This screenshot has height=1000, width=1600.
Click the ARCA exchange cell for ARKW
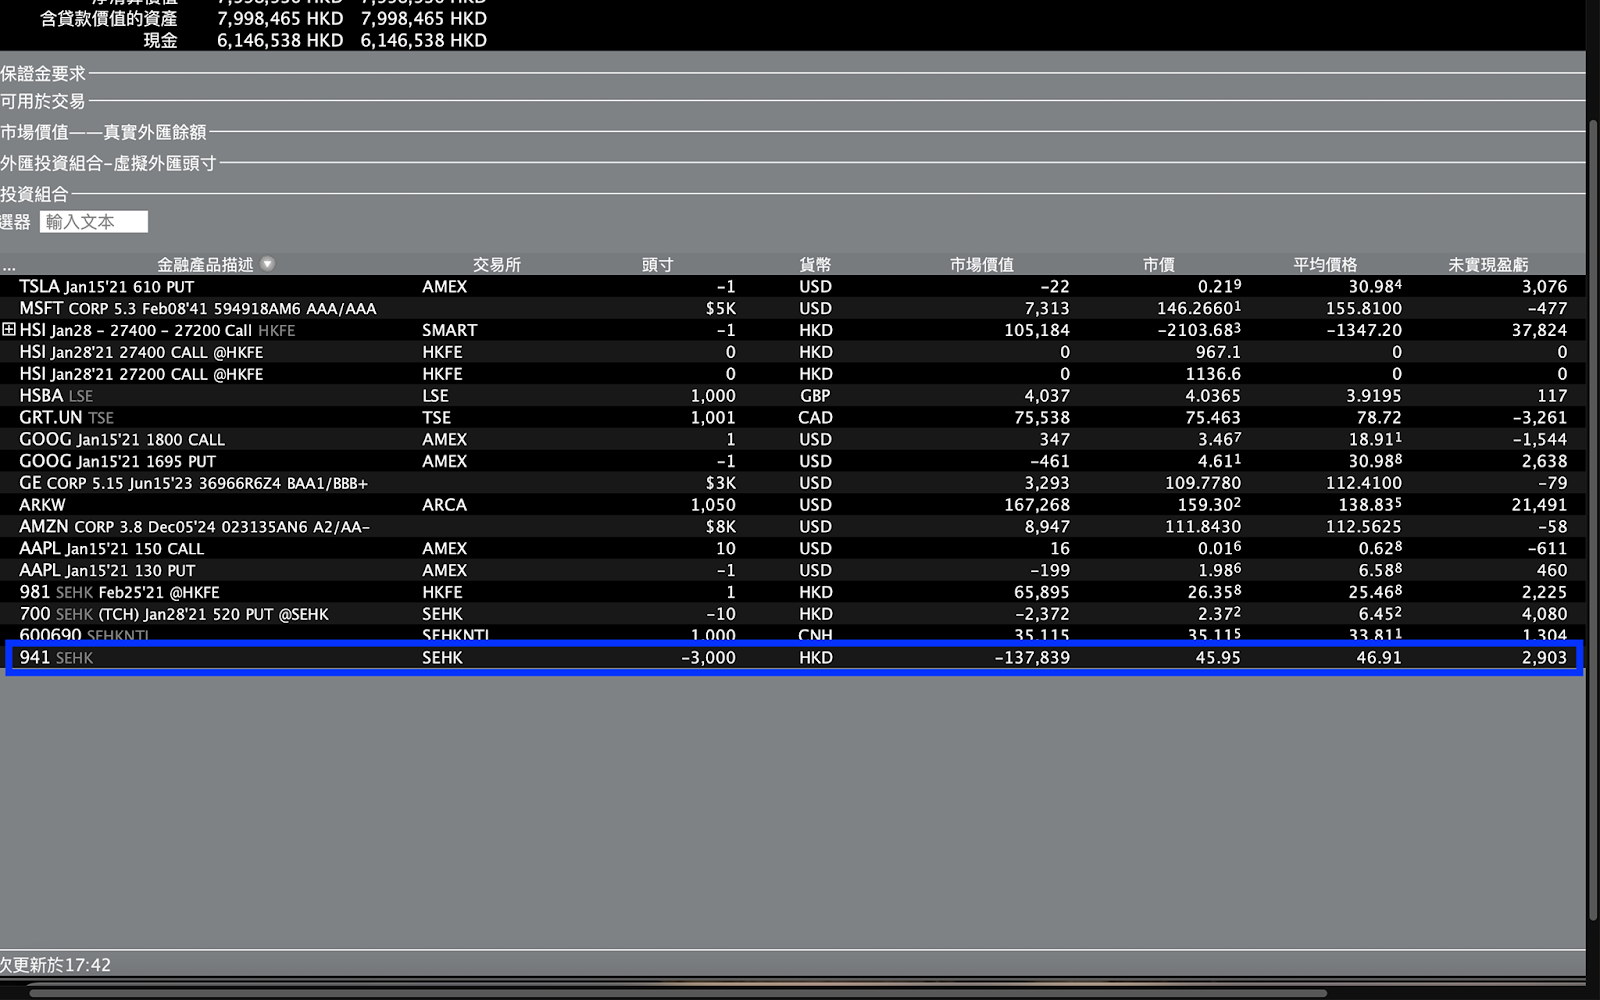pyautogui.click(x=444, y=505)
